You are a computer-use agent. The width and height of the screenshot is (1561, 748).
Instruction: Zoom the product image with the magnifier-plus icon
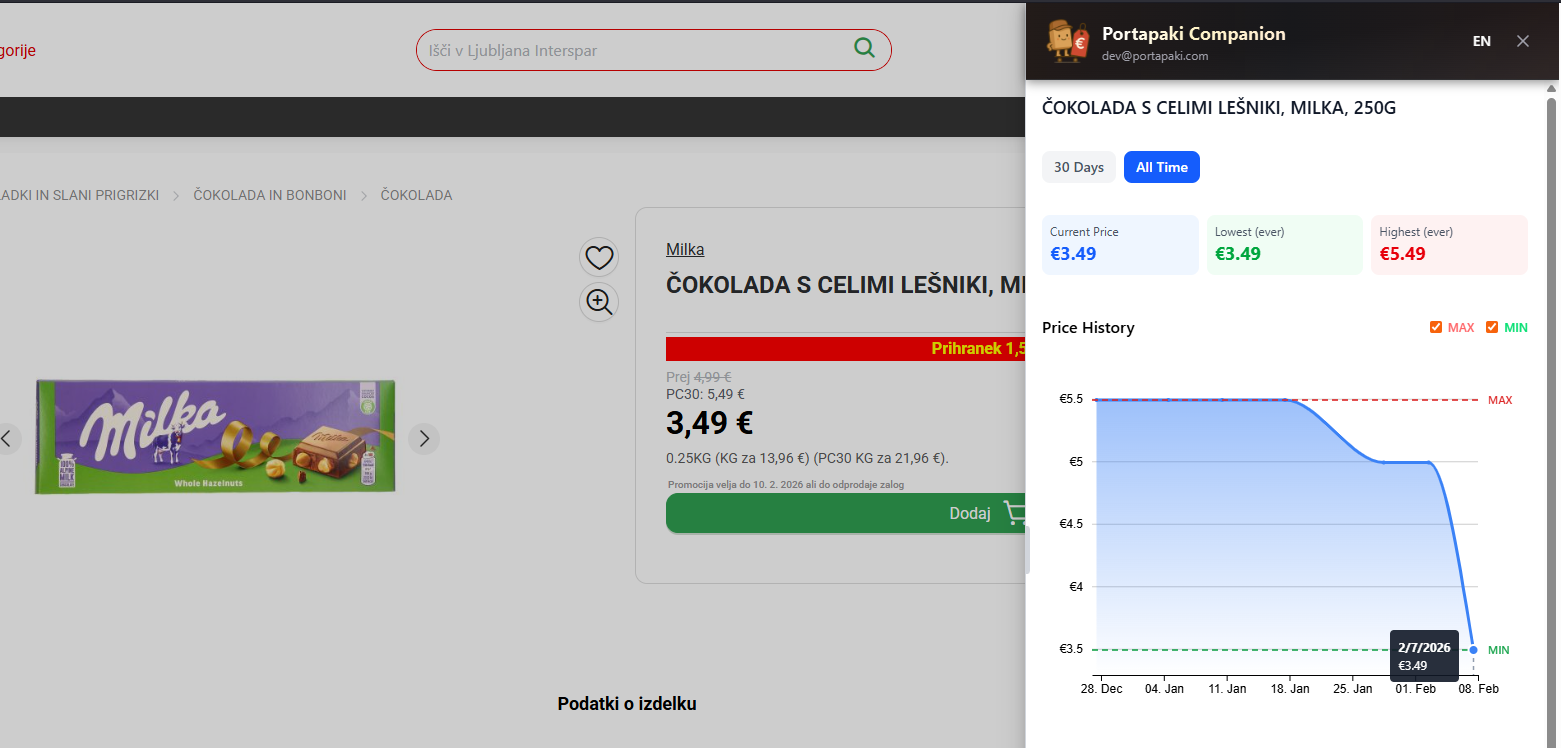click(599, 301)
